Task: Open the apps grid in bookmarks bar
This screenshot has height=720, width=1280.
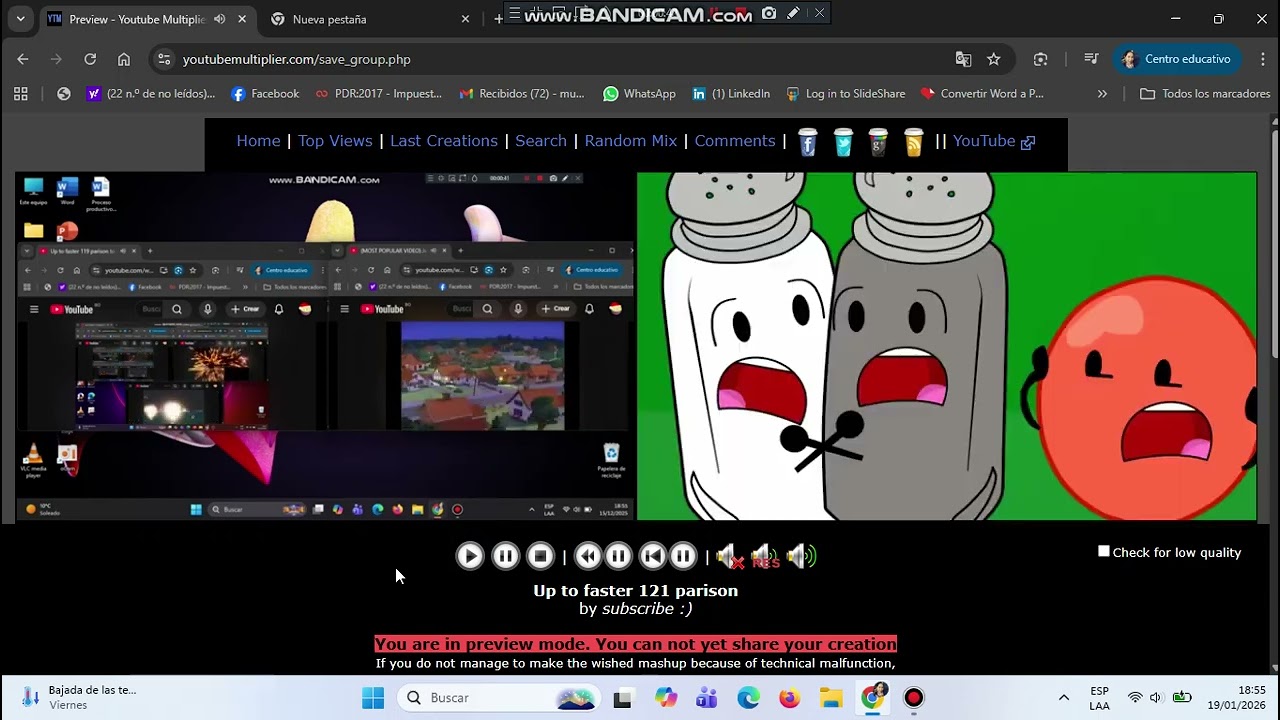Action: 20,94
